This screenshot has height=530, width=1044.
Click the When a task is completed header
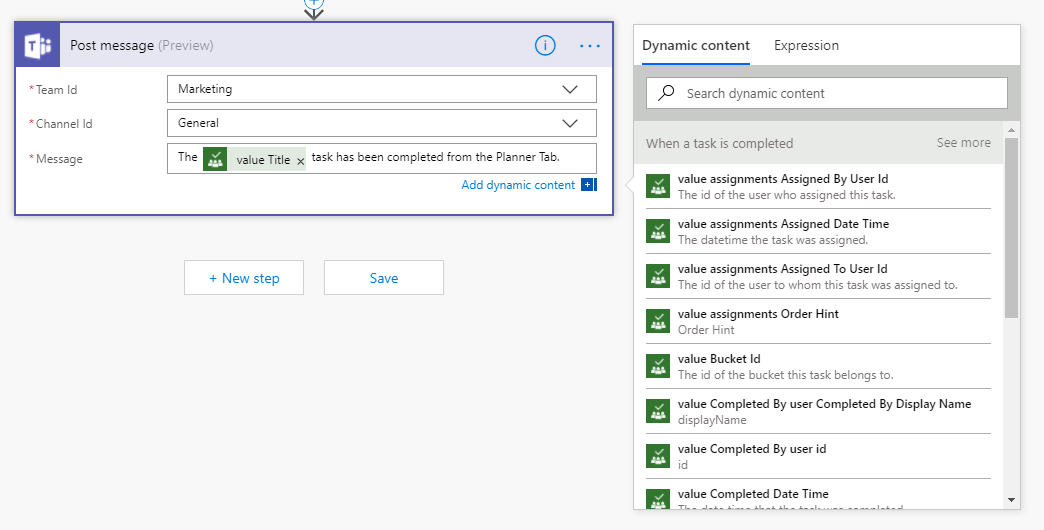[x=719, y=143]
